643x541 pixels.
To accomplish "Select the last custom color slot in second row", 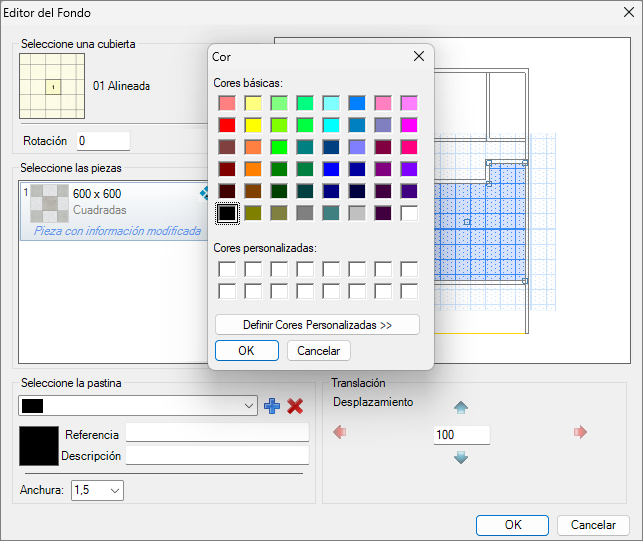I will pos(409,292).
